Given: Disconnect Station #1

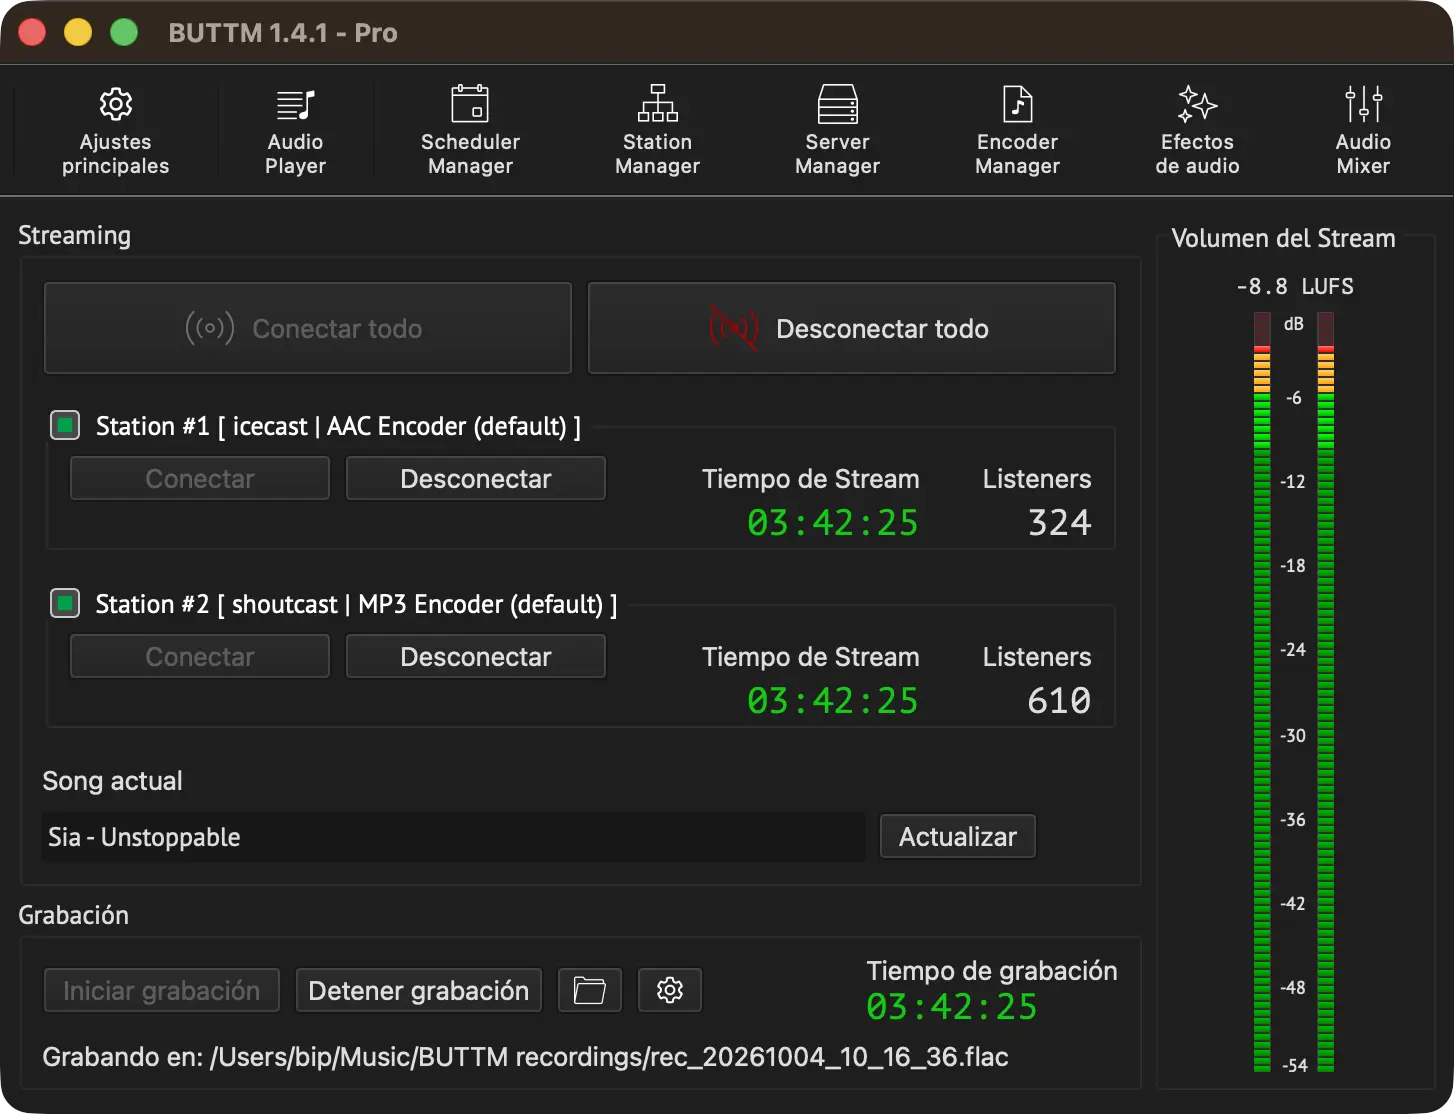Looking at the screenshot, I should [x=476, y=478].
